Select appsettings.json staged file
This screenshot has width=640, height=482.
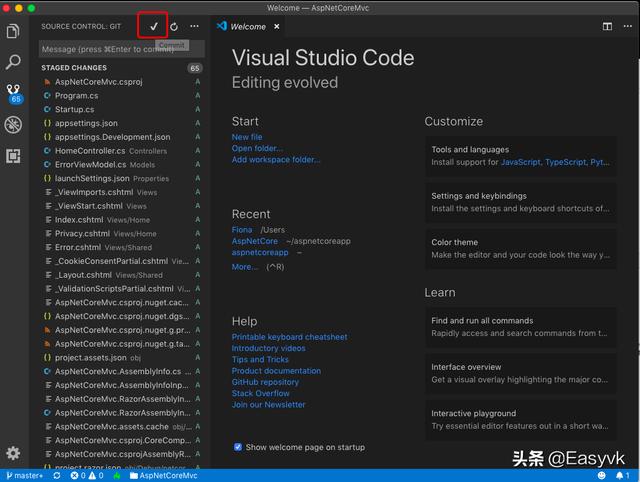coord(122,123)
